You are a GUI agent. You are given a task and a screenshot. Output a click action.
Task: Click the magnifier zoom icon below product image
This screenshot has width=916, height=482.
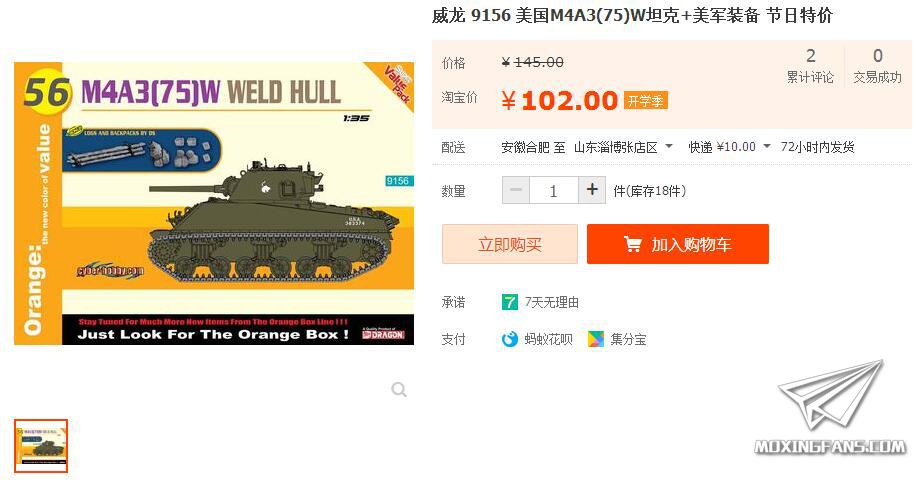(399, 389)
